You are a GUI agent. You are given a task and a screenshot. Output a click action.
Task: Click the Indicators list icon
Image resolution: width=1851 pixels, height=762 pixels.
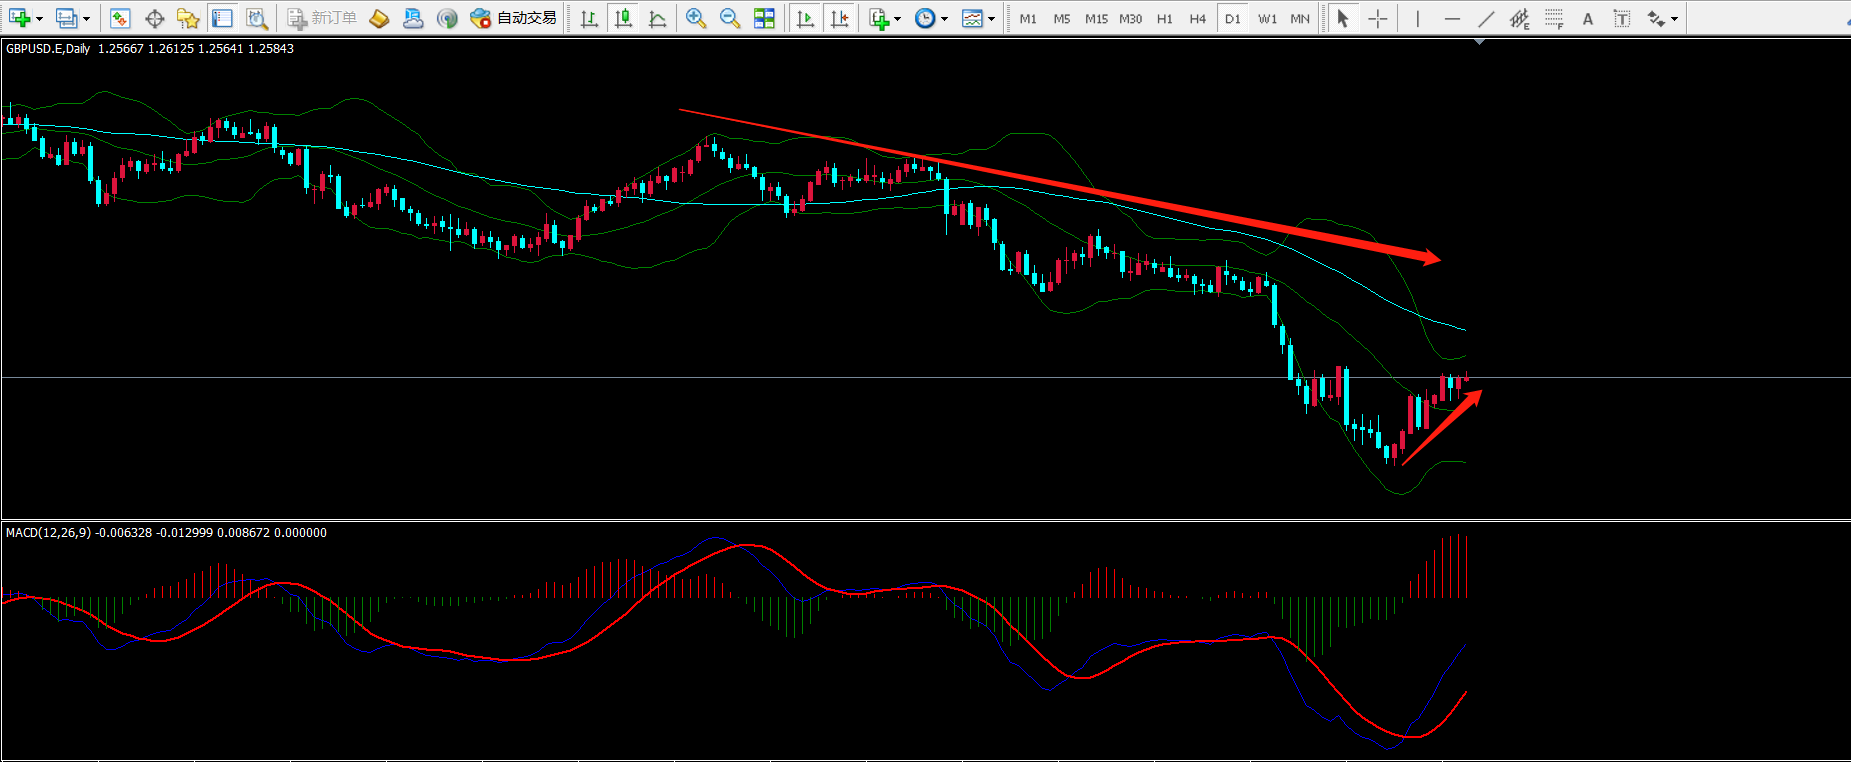tap(878, 18)
